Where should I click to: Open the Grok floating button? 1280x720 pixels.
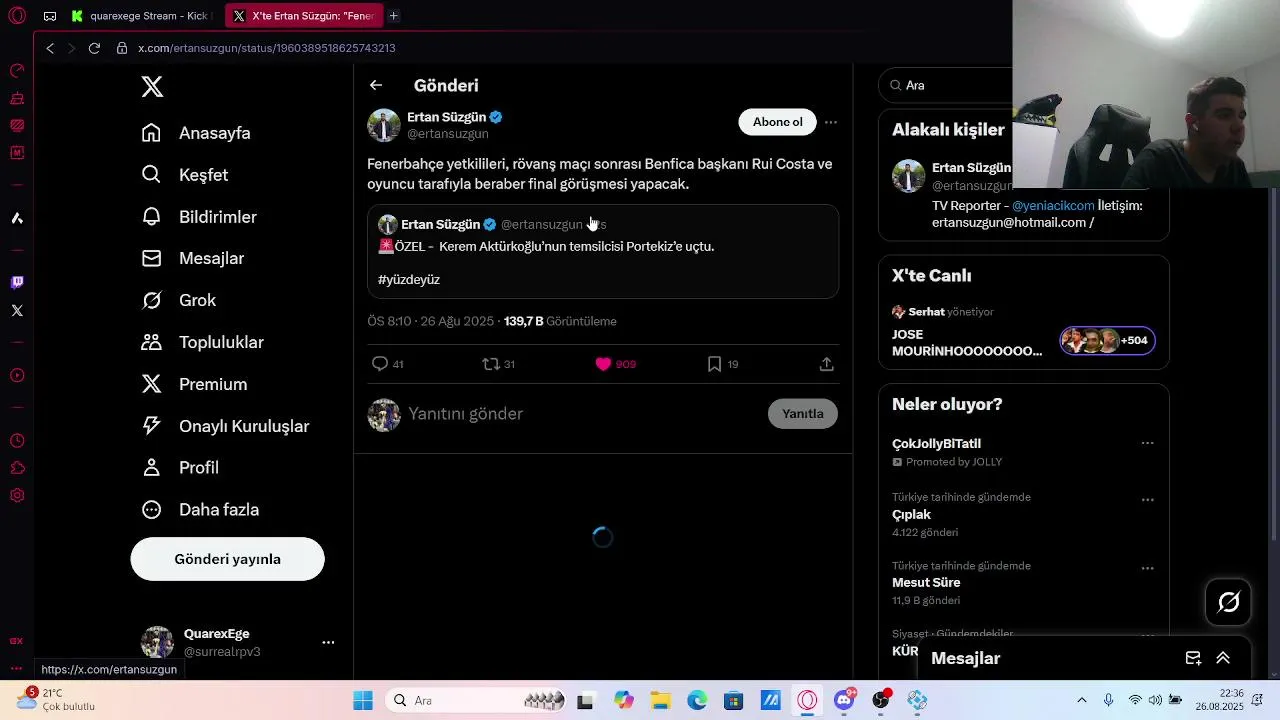click(x=1228, y=602)
